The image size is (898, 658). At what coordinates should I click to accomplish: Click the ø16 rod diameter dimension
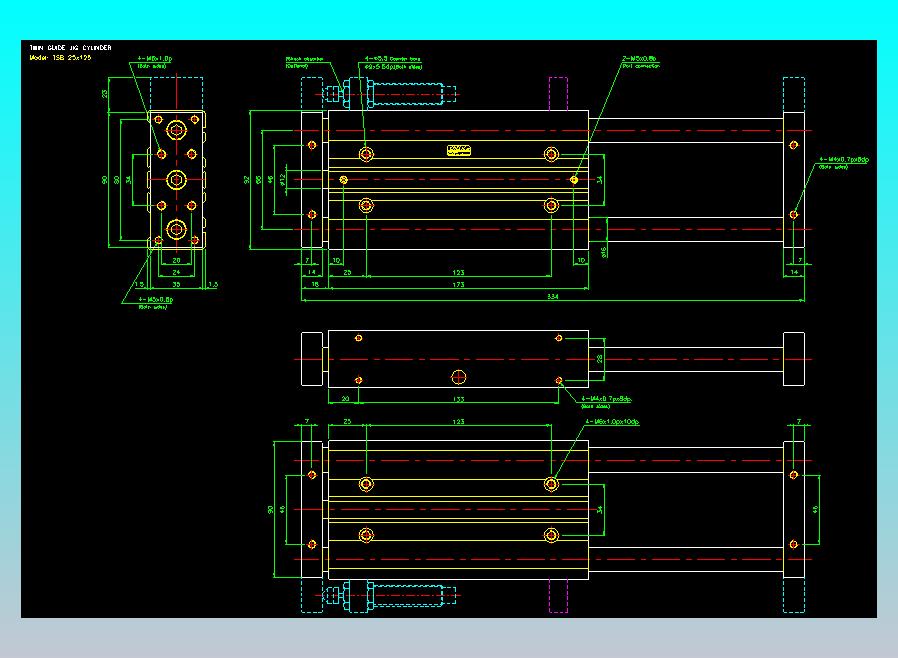pyautogui.click(x=604, y=252)
